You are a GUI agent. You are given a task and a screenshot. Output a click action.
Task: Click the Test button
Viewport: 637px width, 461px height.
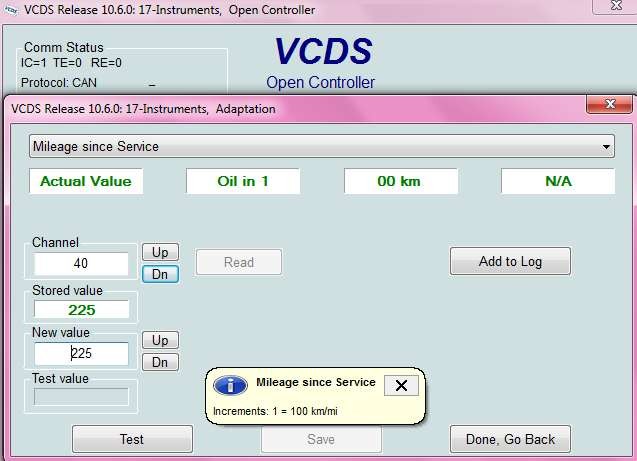coord(132,439)
